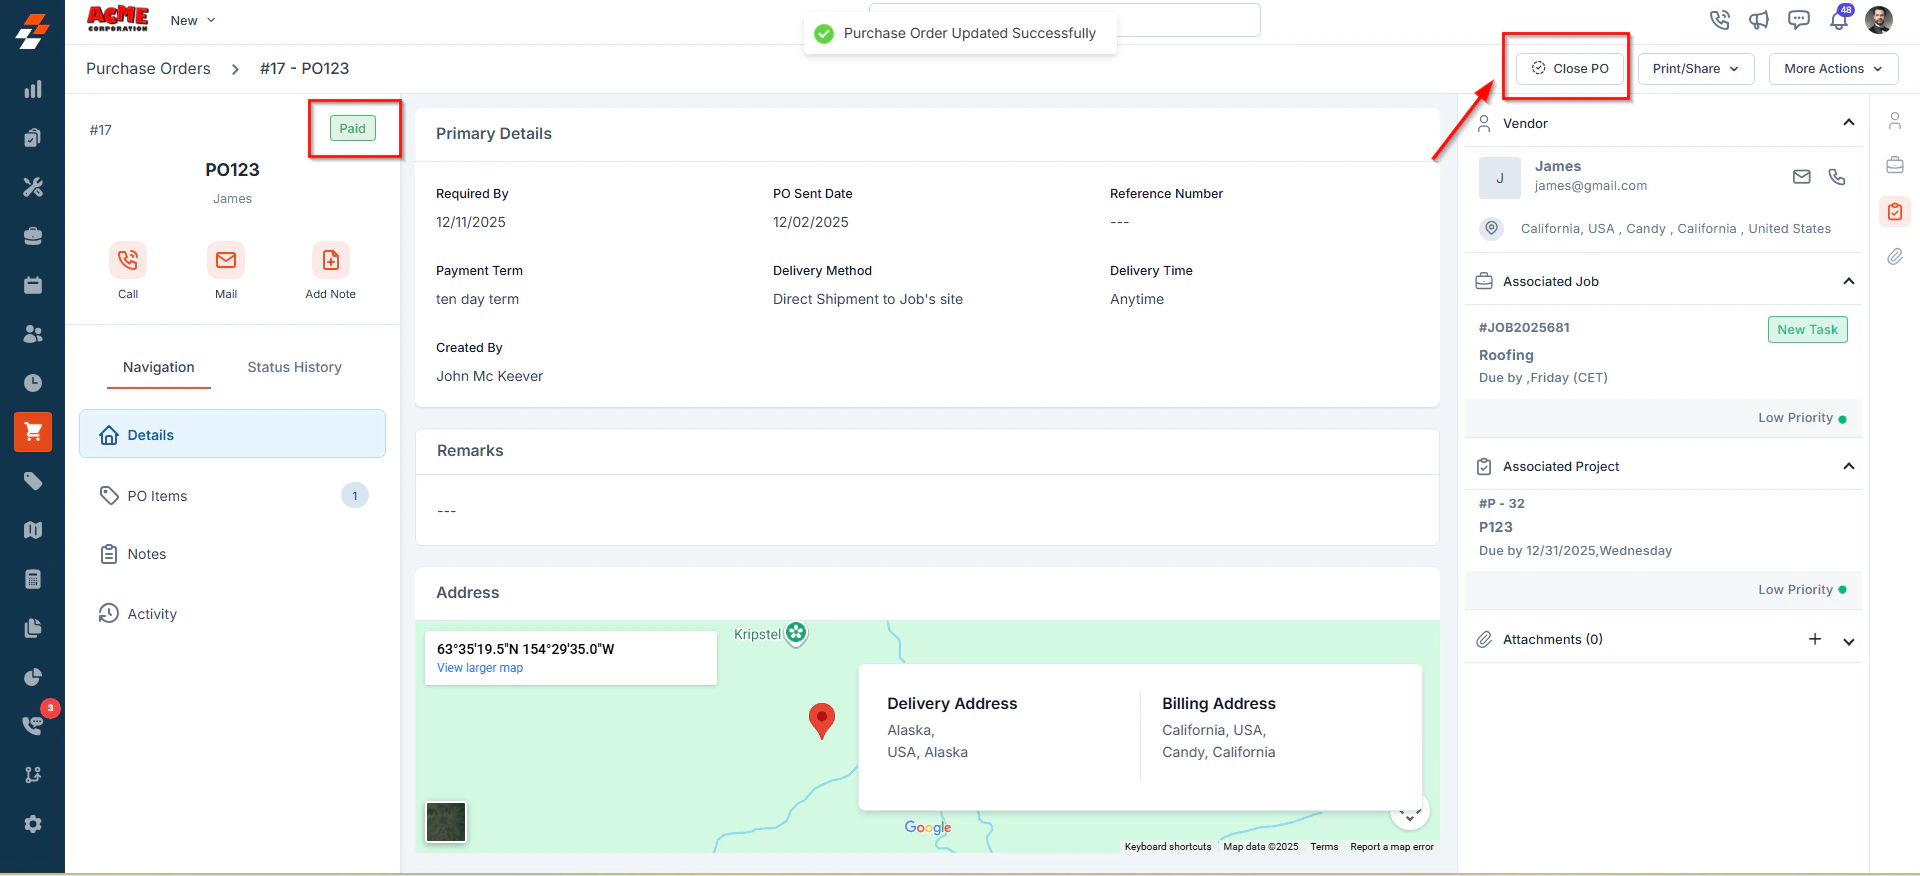Image resolution: width=1920 pixels, height=876 pixels.
Task: Click the New Task status badge
Action: [x=1807, y=330]
